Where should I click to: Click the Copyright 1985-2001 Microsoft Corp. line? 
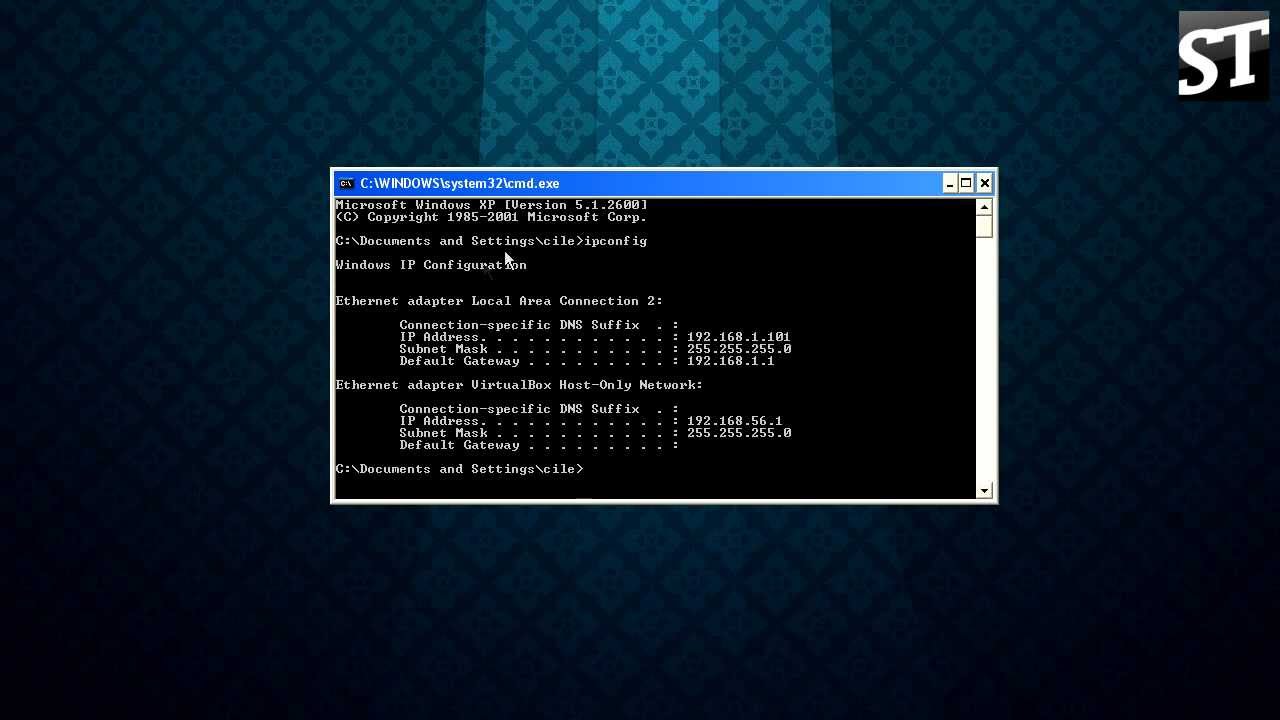pos(491,217)
